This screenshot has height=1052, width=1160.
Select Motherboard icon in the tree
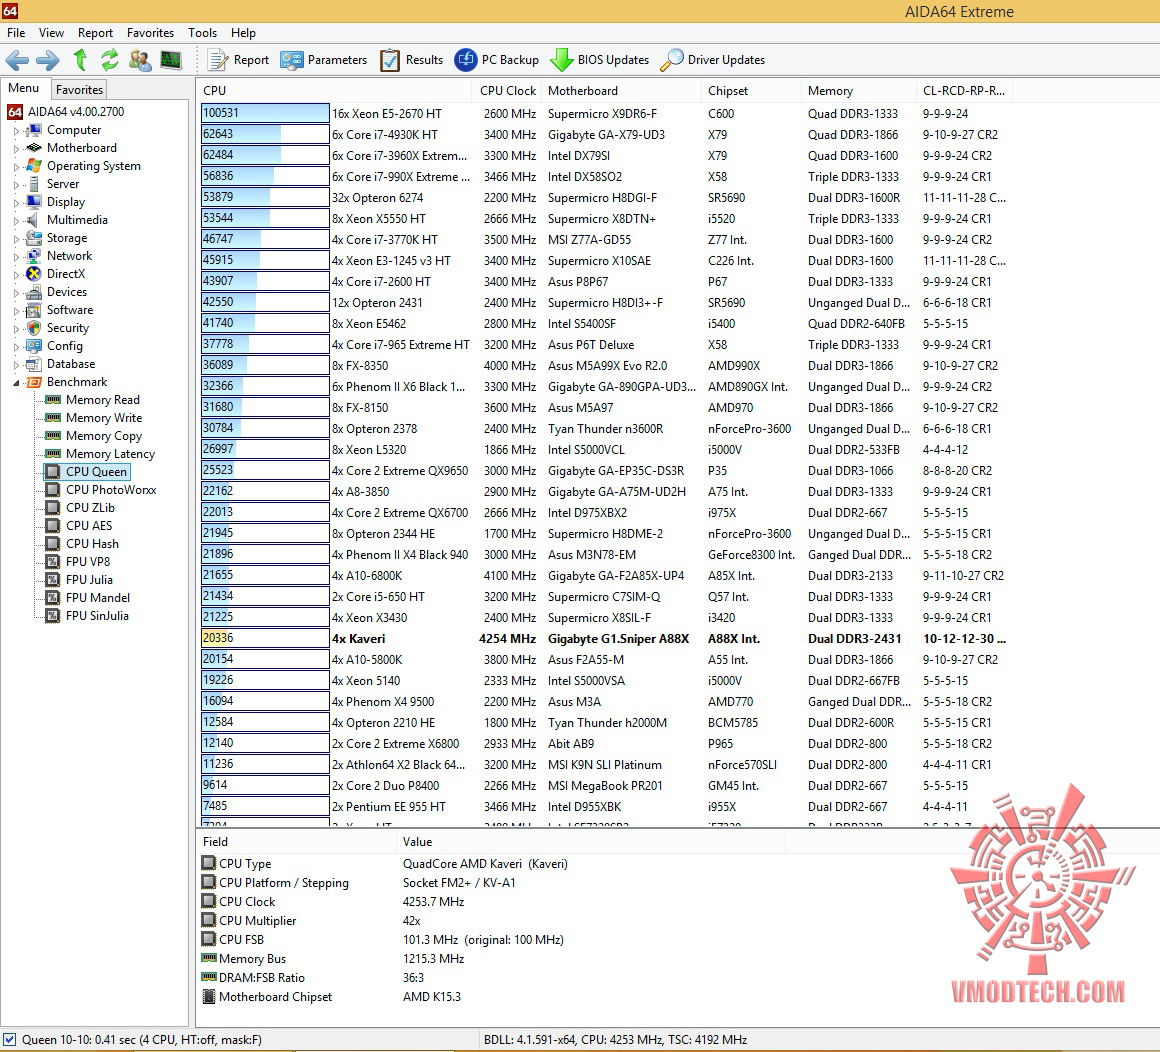pos(33,148)
